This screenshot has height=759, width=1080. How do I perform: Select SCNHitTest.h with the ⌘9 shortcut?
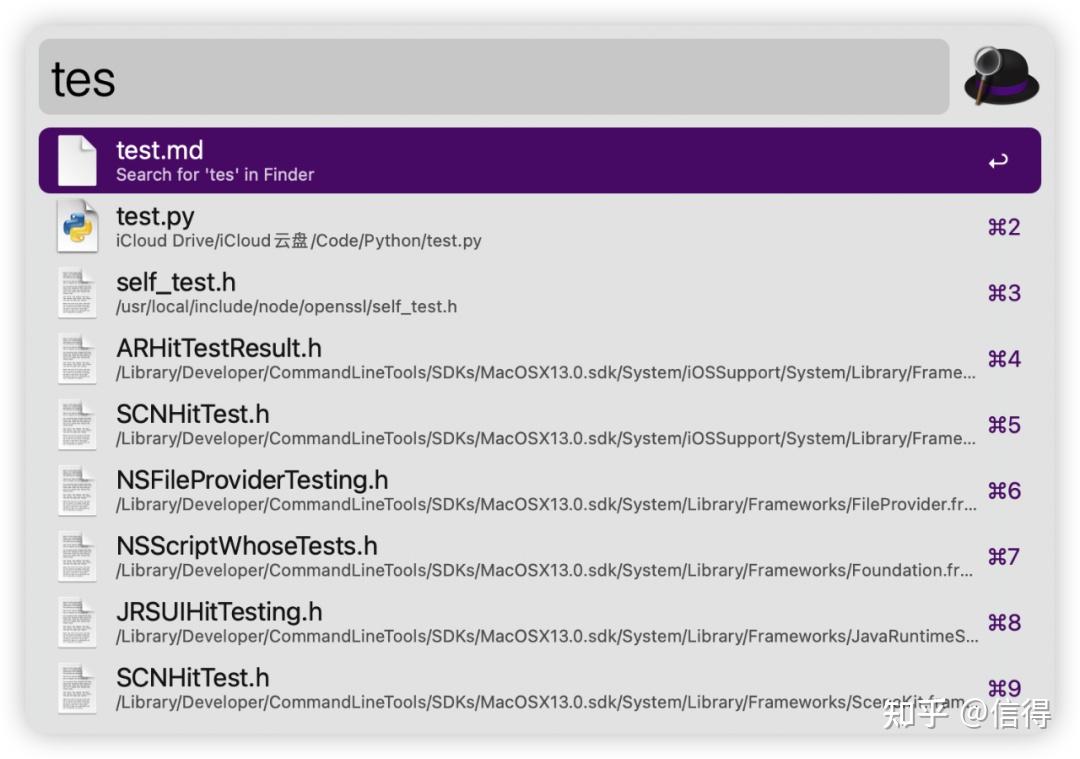coord(193,679)
